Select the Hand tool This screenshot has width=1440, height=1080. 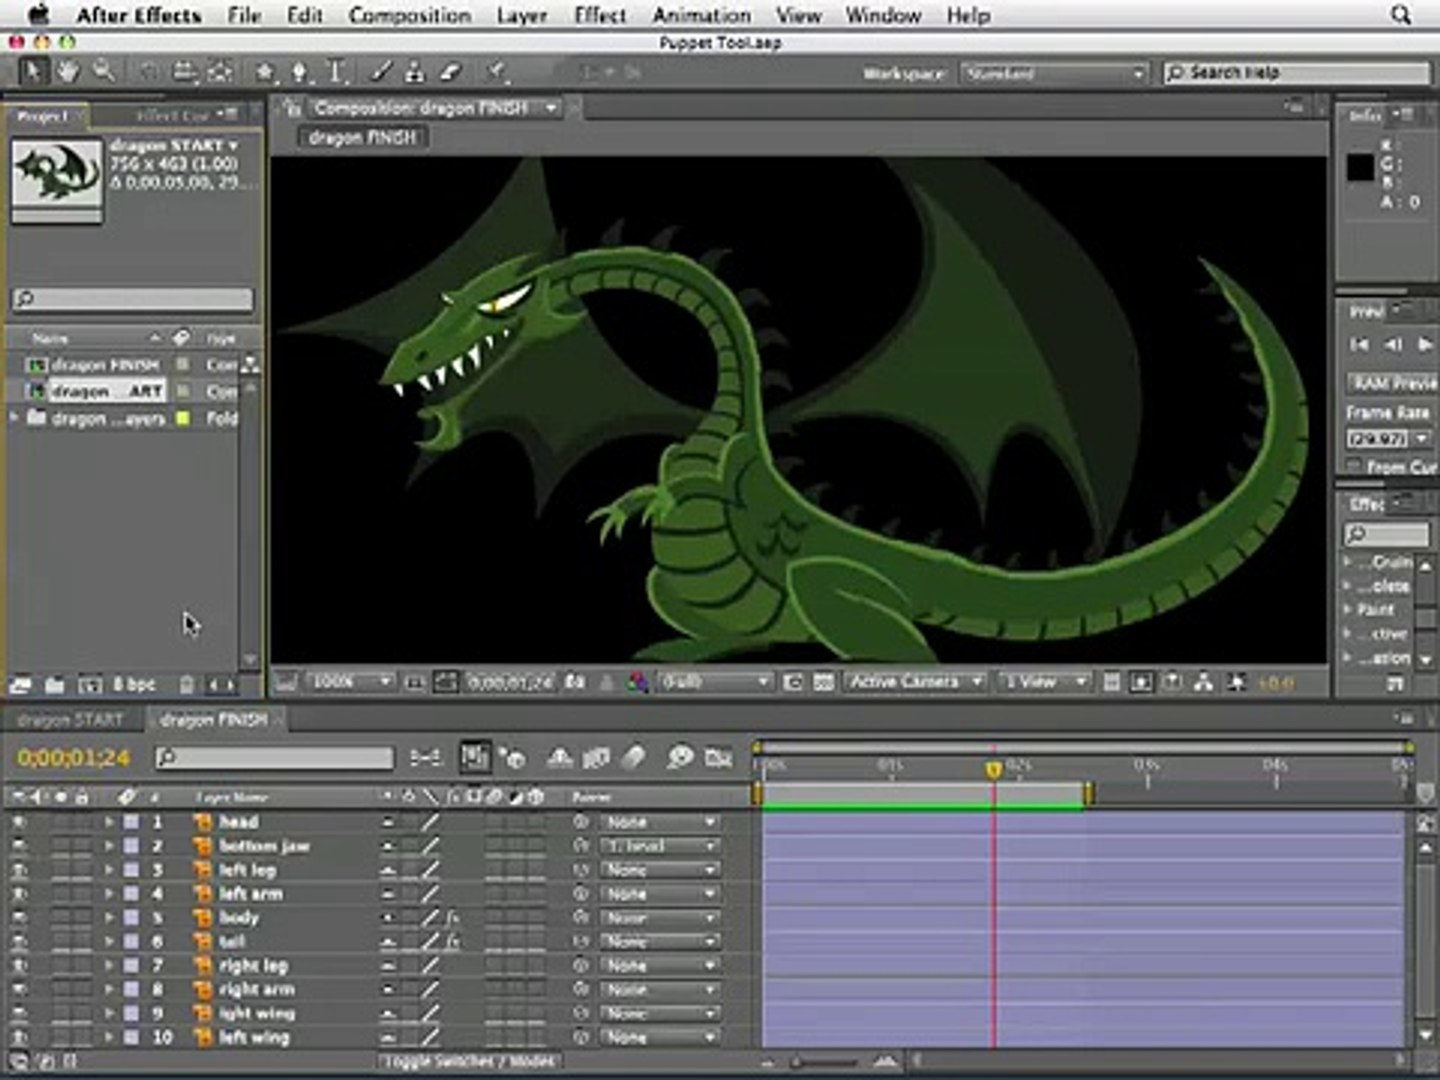67,71
